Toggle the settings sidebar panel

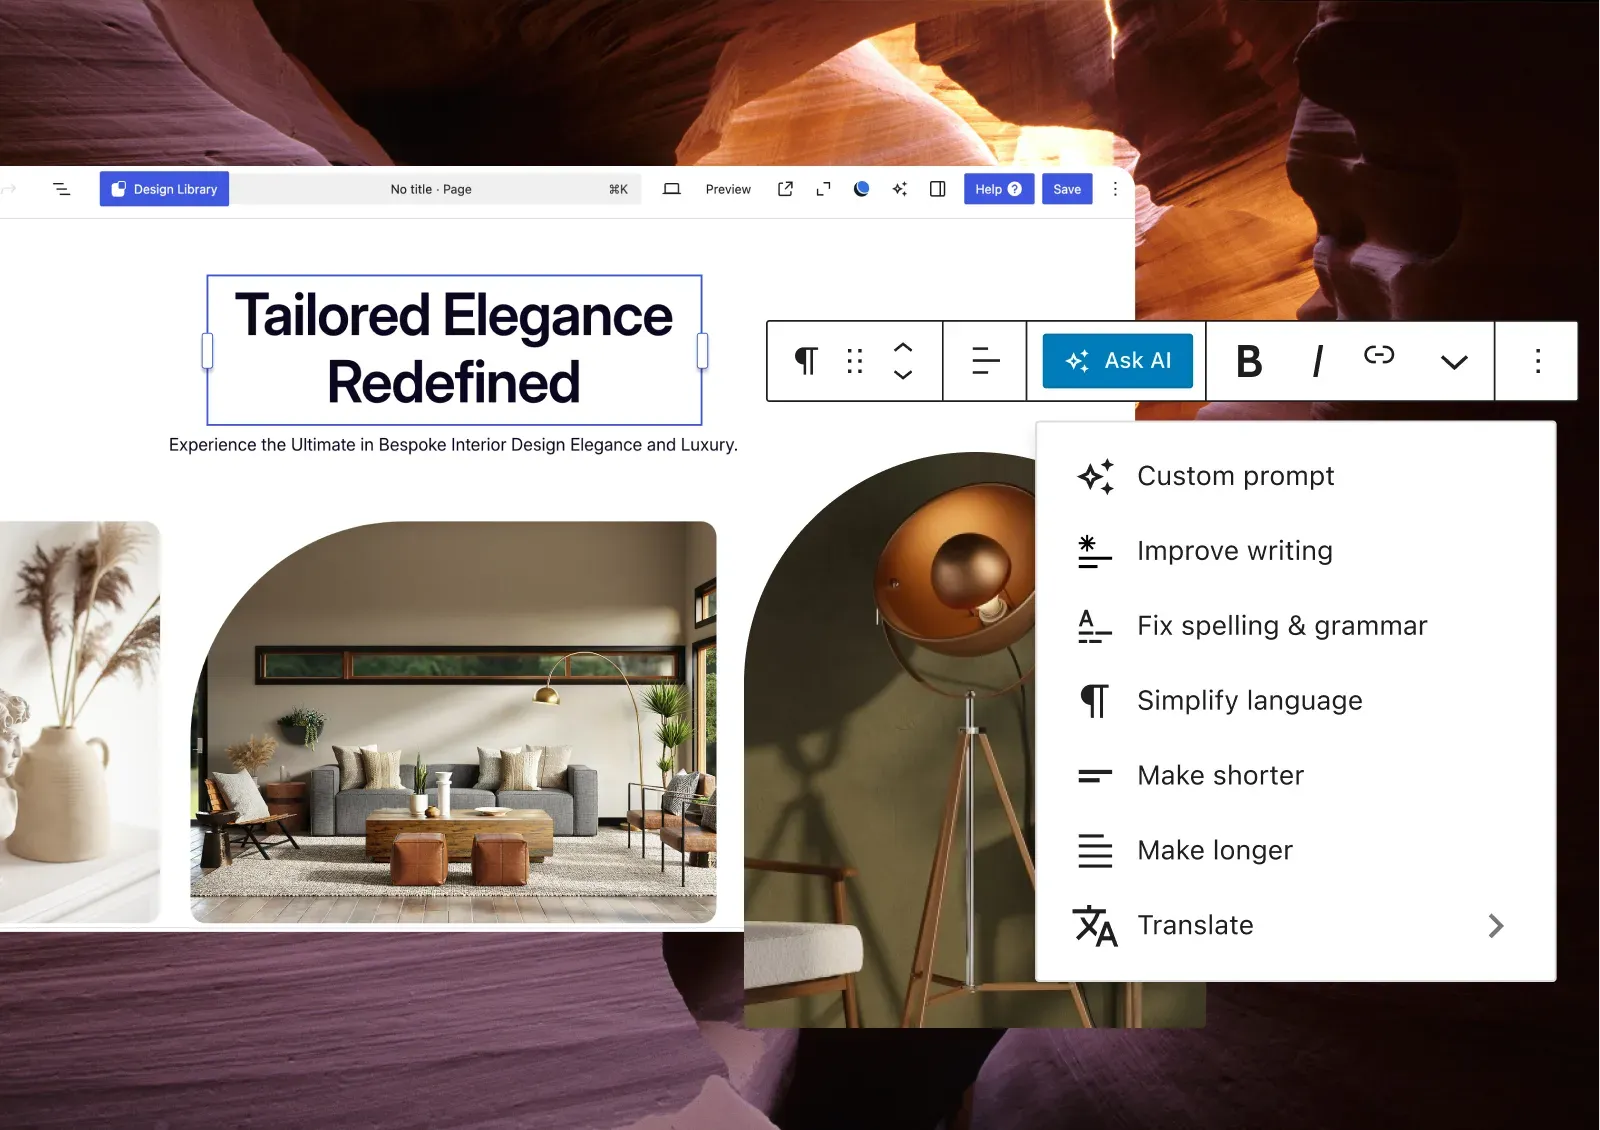point(937,189)
